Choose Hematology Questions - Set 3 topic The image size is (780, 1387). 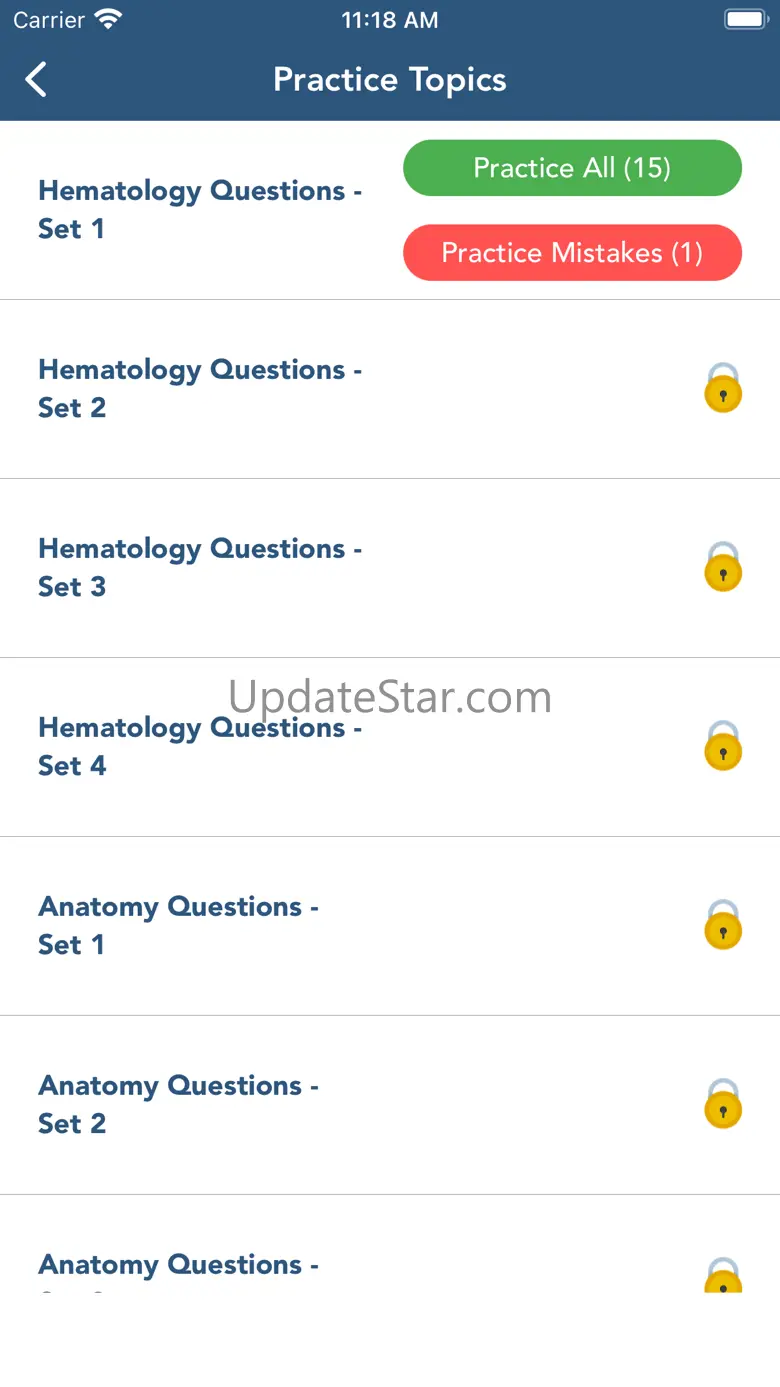[x=200, y=567]
